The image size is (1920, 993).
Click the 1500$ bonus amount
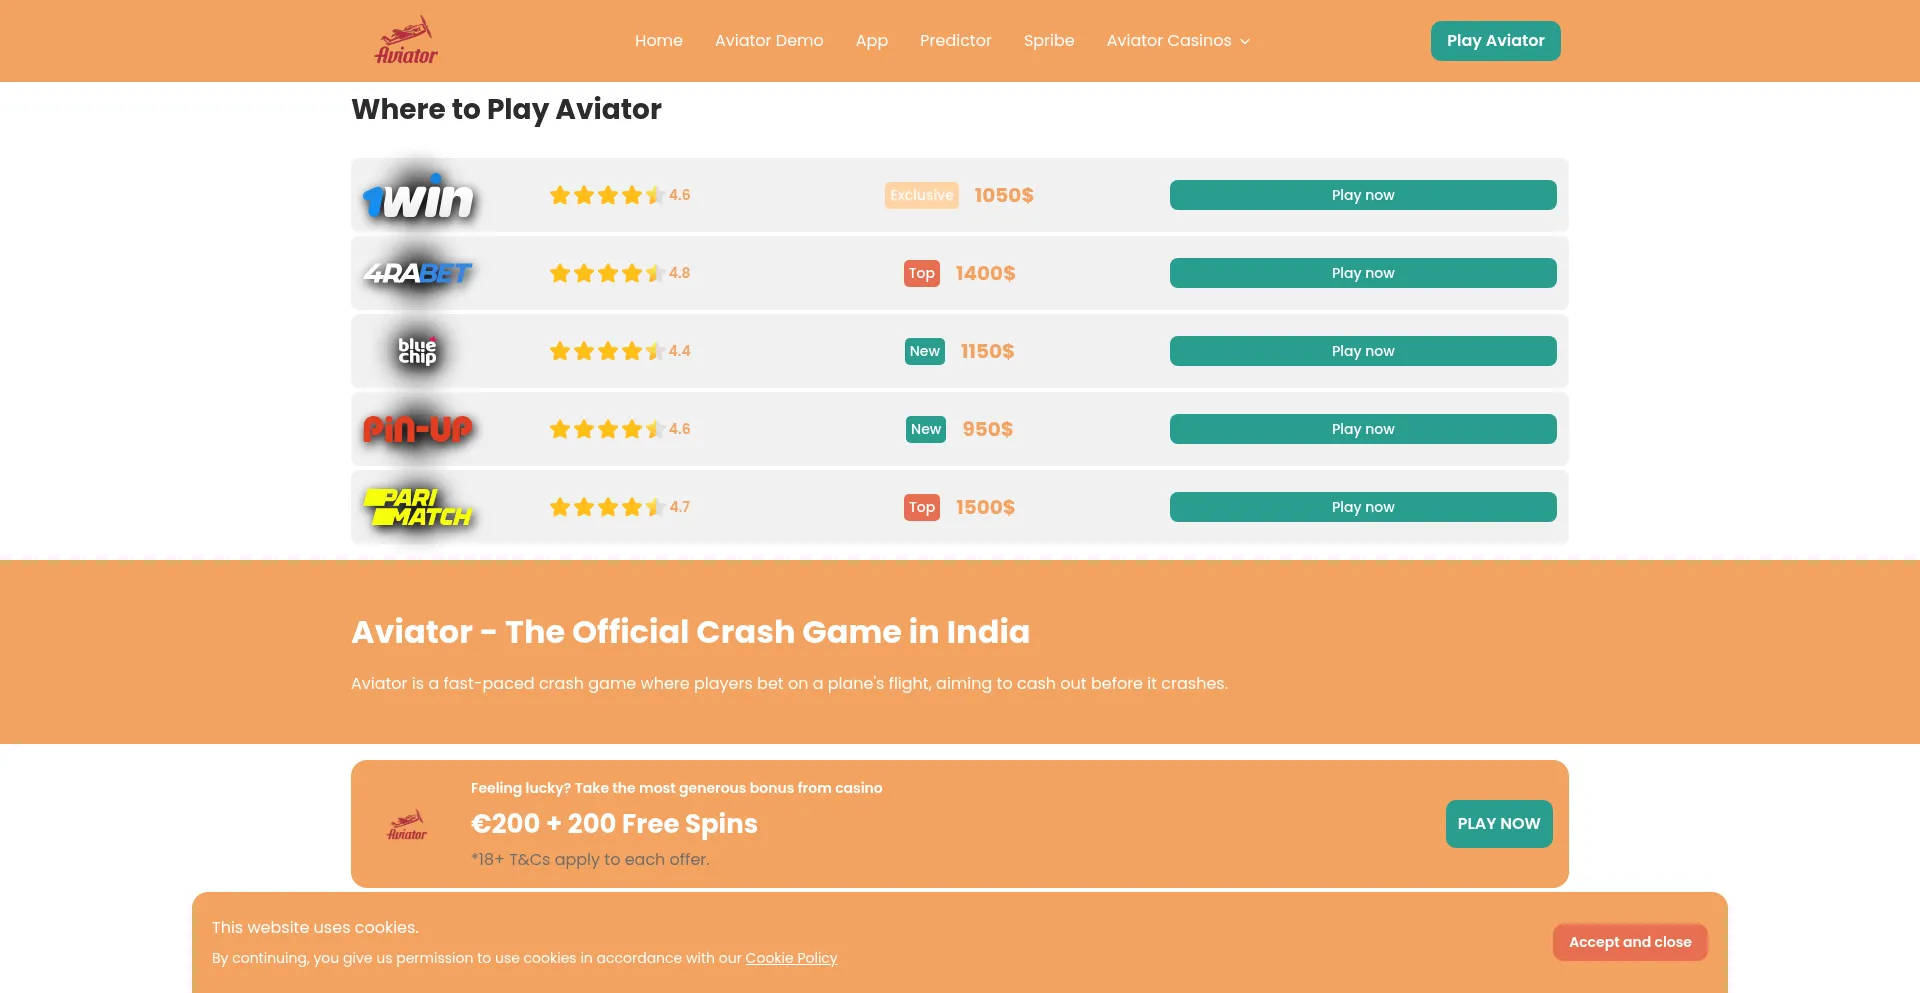click(x=985, y=507)
